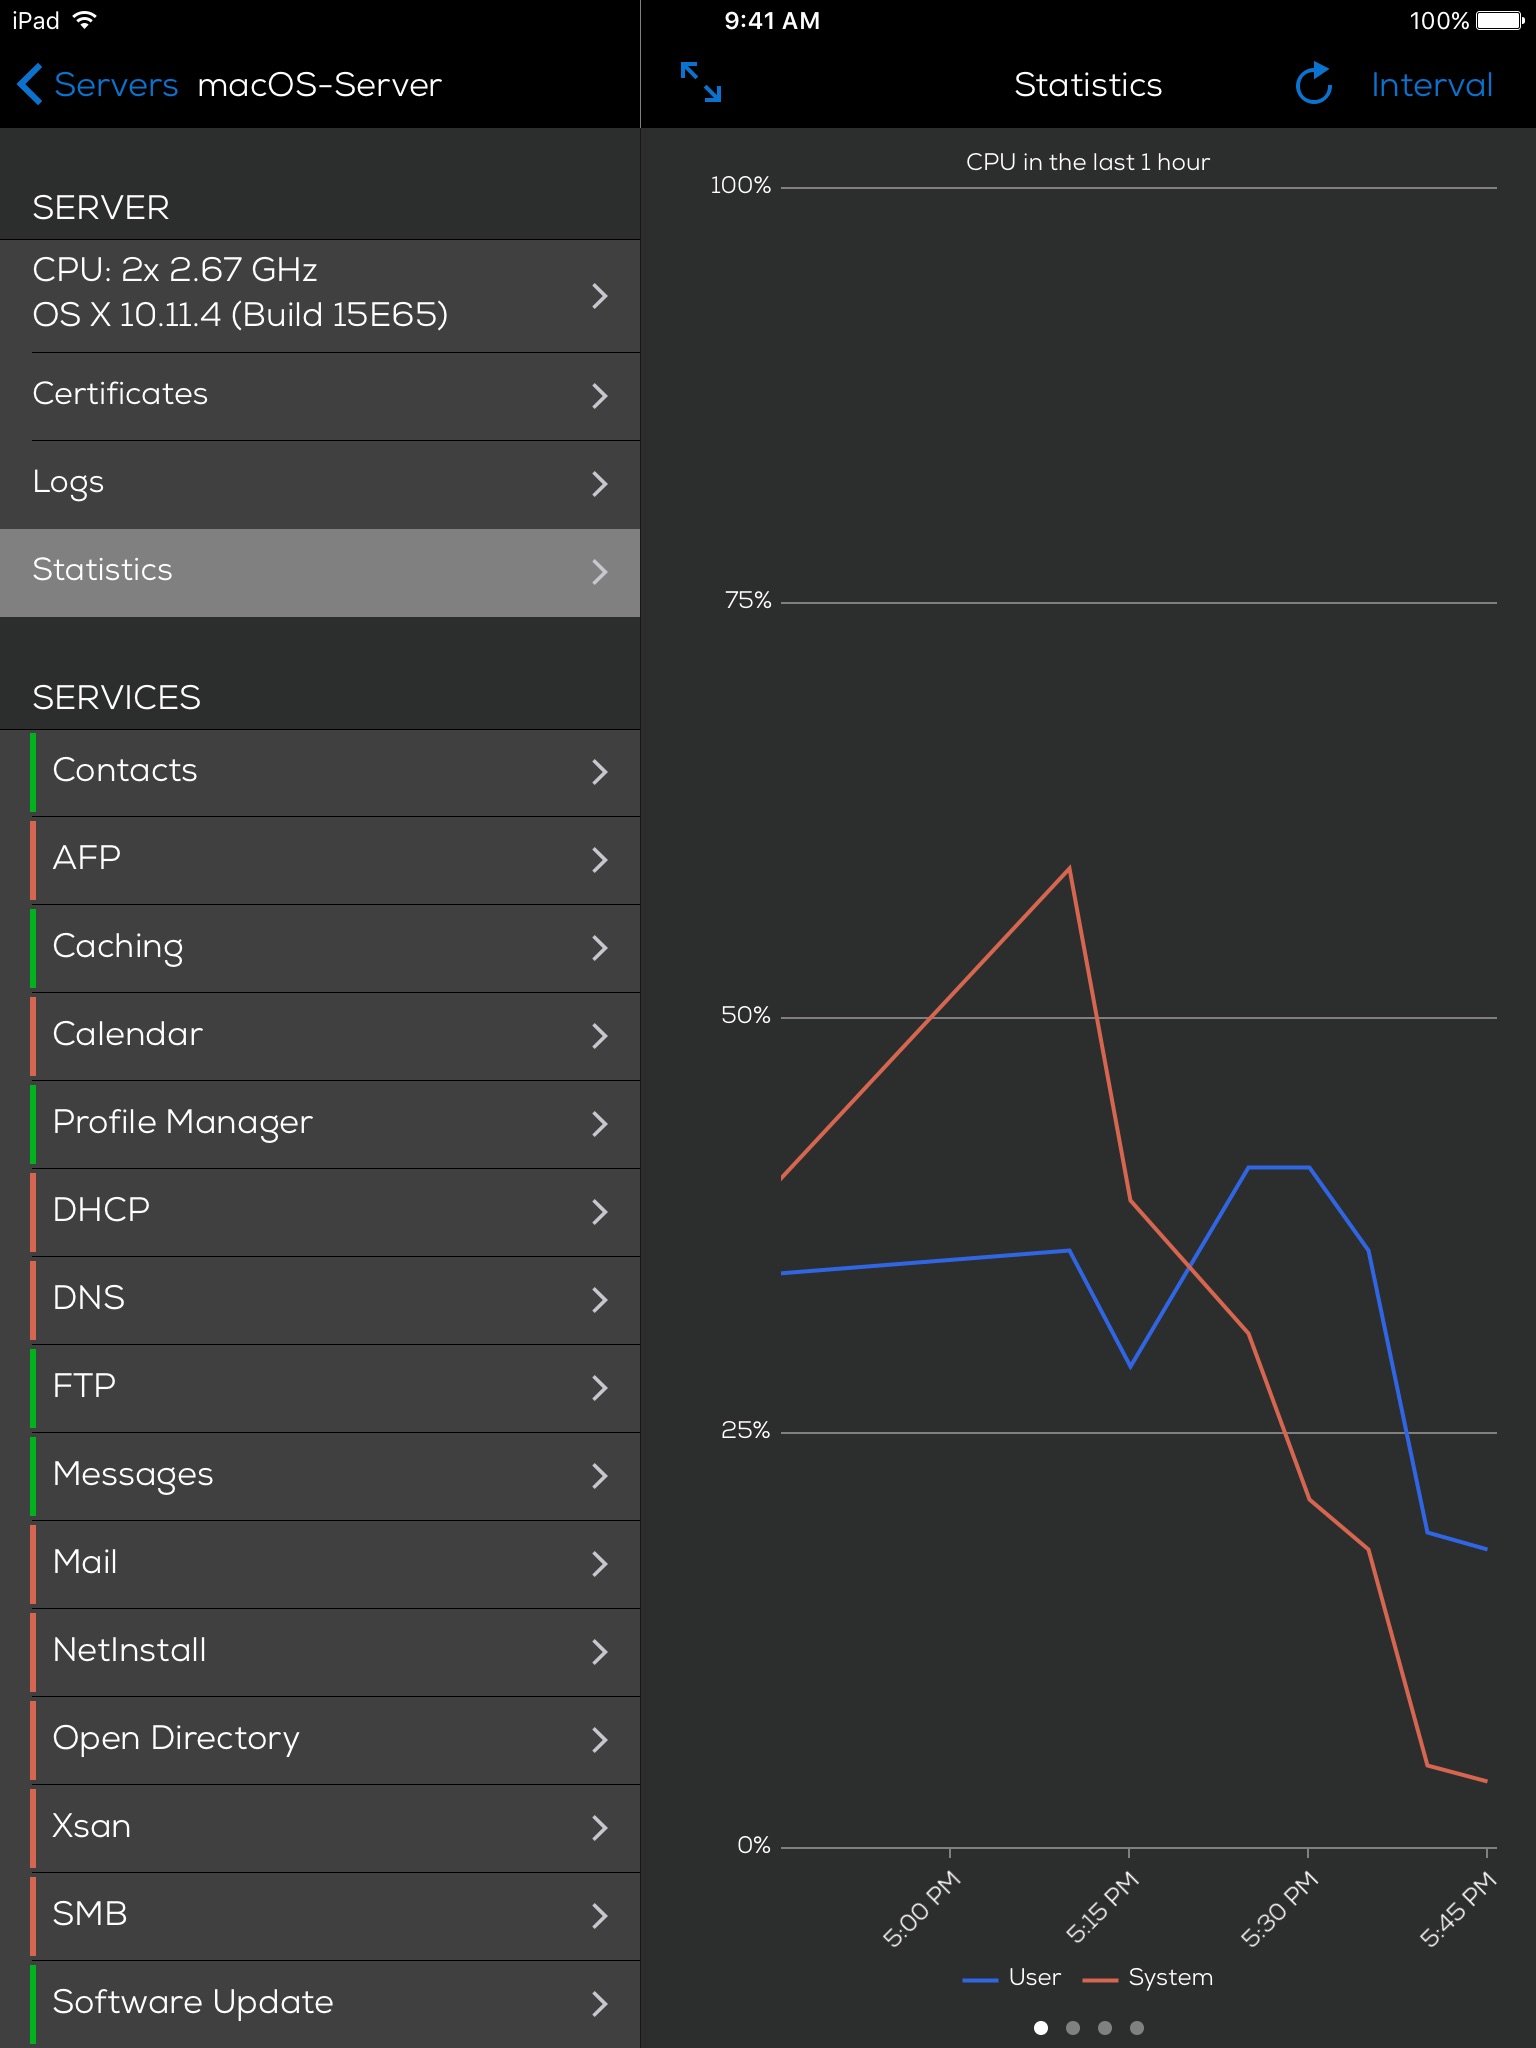Open the Mail service
Image resolution: width=1536 pixels, height=2048 pixels.
point(320,1564)
